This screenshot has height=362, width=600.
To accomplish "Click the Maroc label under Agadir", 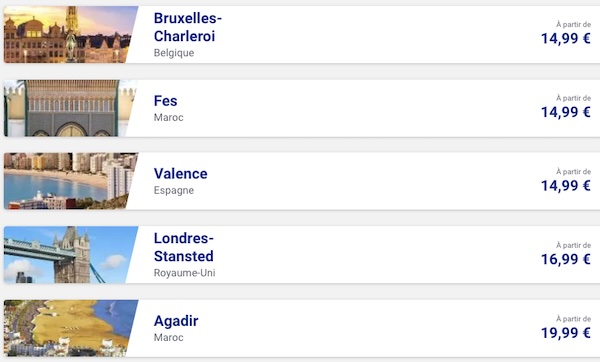I will point(168,338).
